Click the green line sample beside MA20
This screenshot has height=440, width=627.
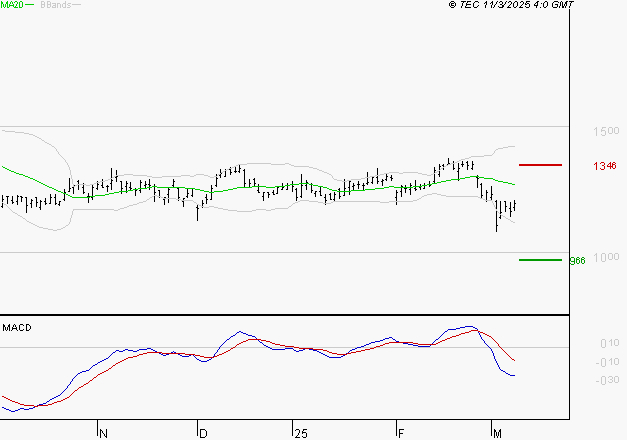click(x=30, y=6)
